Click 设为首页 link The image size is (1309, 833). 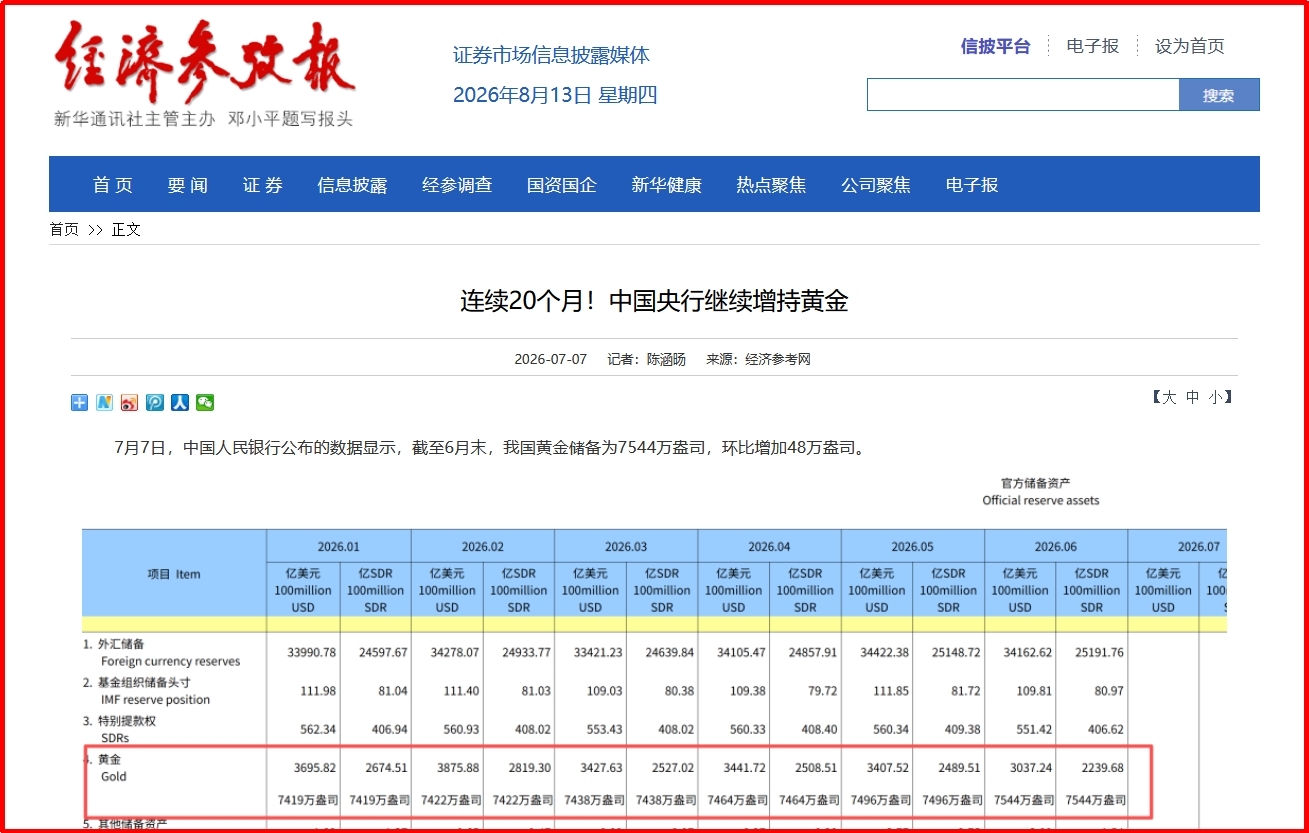pos(1189,46)
